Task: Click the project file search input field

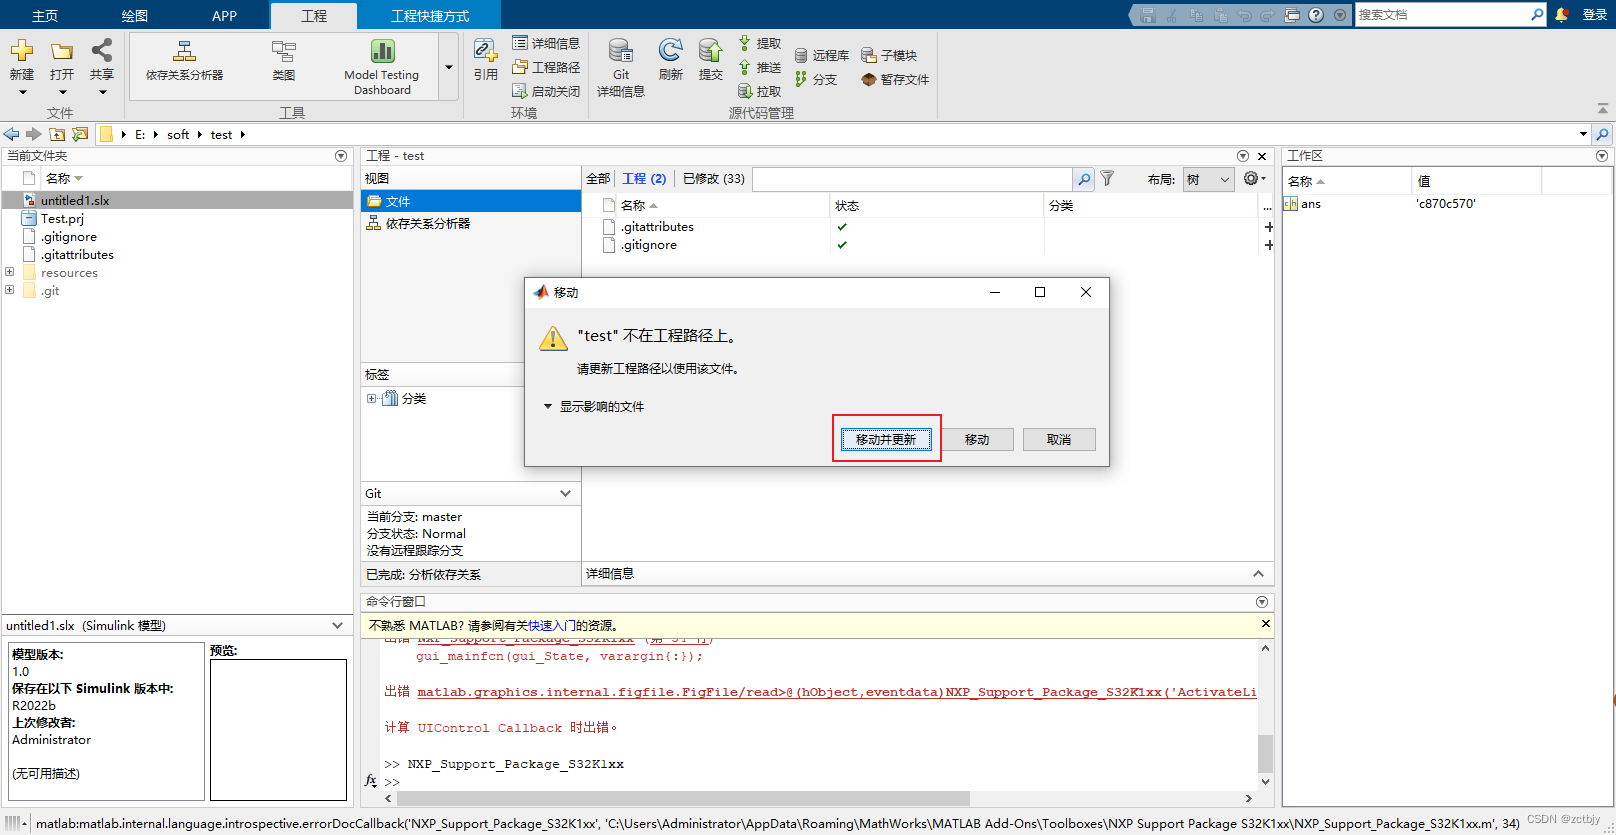Action: pos(912,179)
